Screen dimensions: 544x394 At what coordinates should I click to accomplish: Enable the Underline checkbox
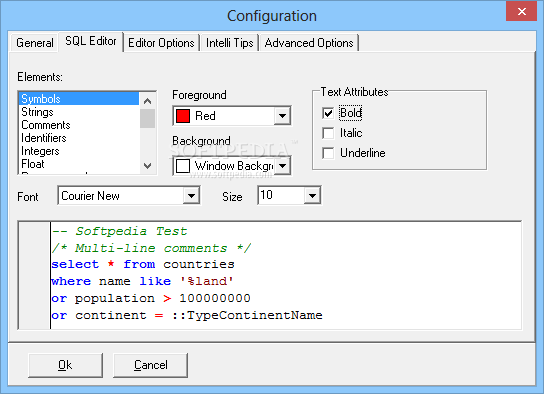(x=328, y=153)
